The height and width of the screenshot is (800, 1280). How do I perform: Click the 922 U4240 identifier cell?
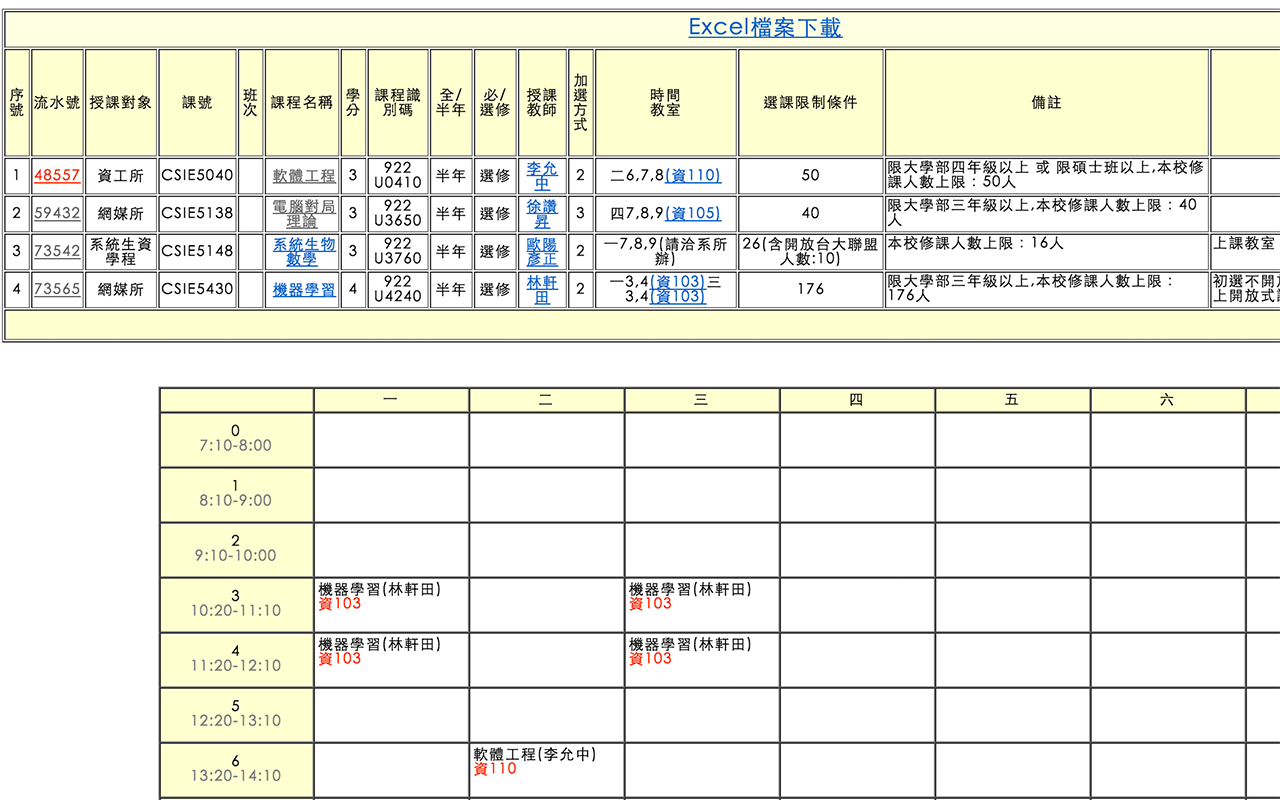[x=398, y=289]
